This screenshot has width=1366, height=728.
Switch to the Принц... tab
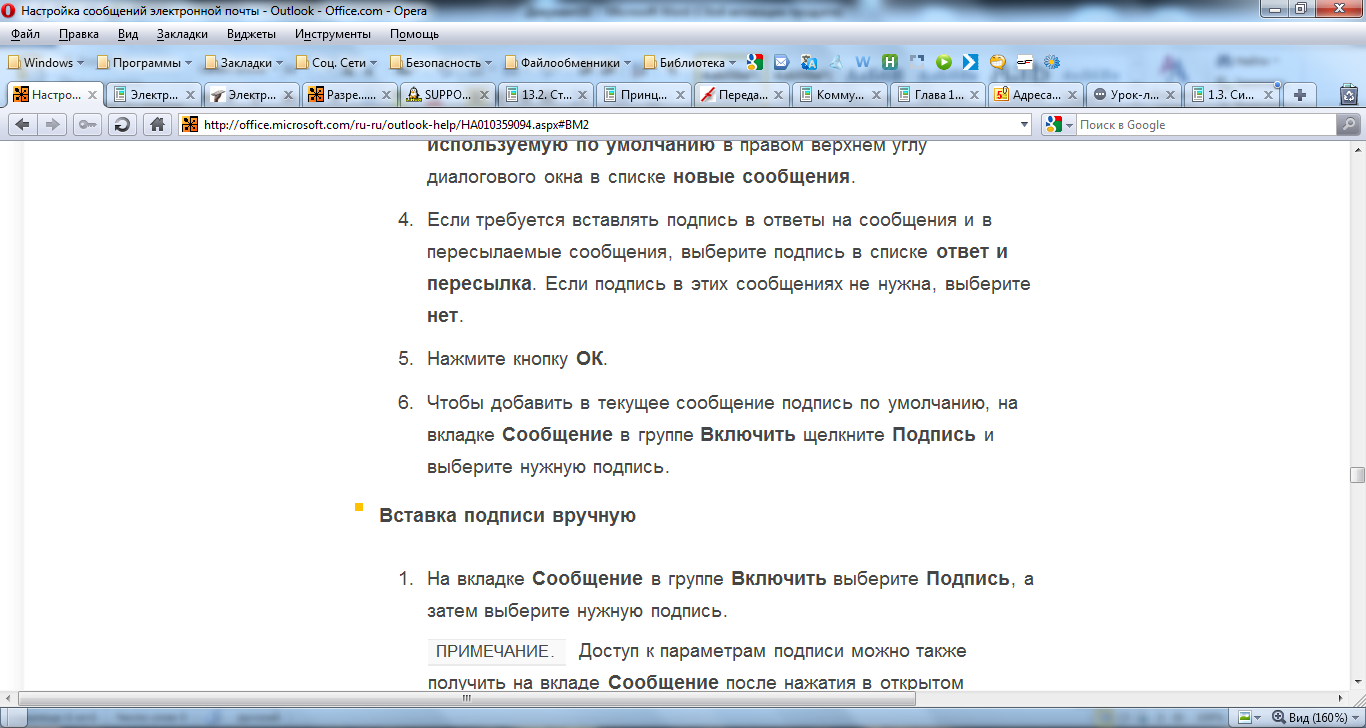tap(643, 95)
